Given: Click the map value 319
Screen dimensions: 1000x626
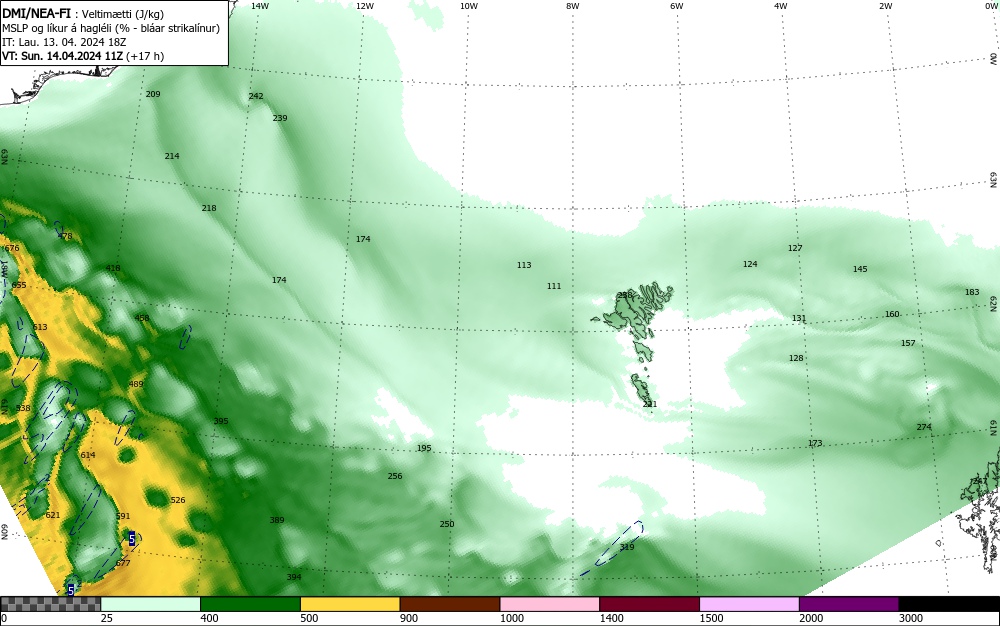Looking at the screenshot, I should coord(627,547).
